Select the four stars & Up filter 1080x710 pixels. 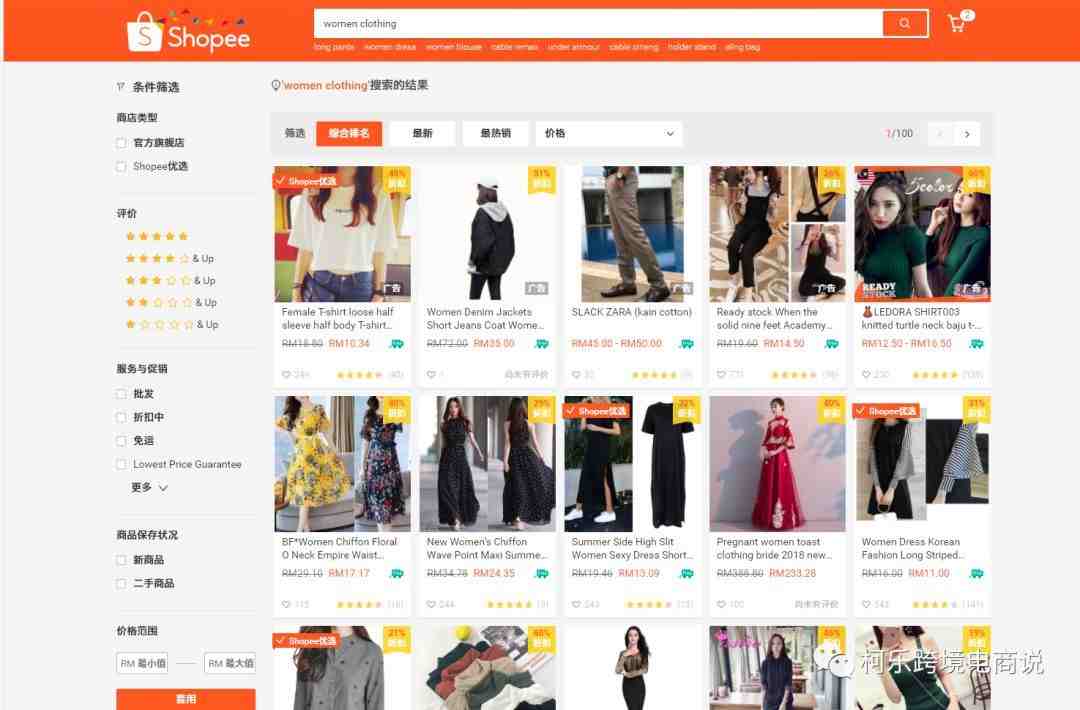coord(169,258)
